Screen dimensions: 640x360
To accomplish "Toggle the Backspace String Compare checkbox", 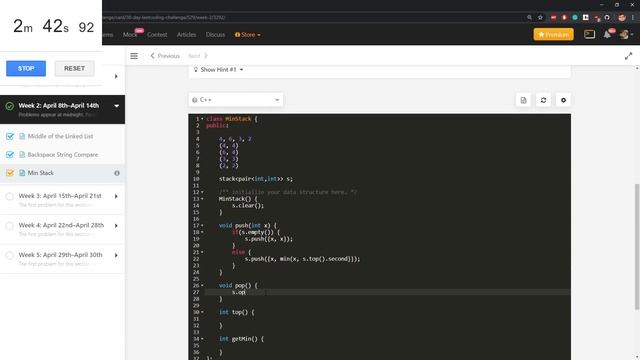I will click(10, 155).
